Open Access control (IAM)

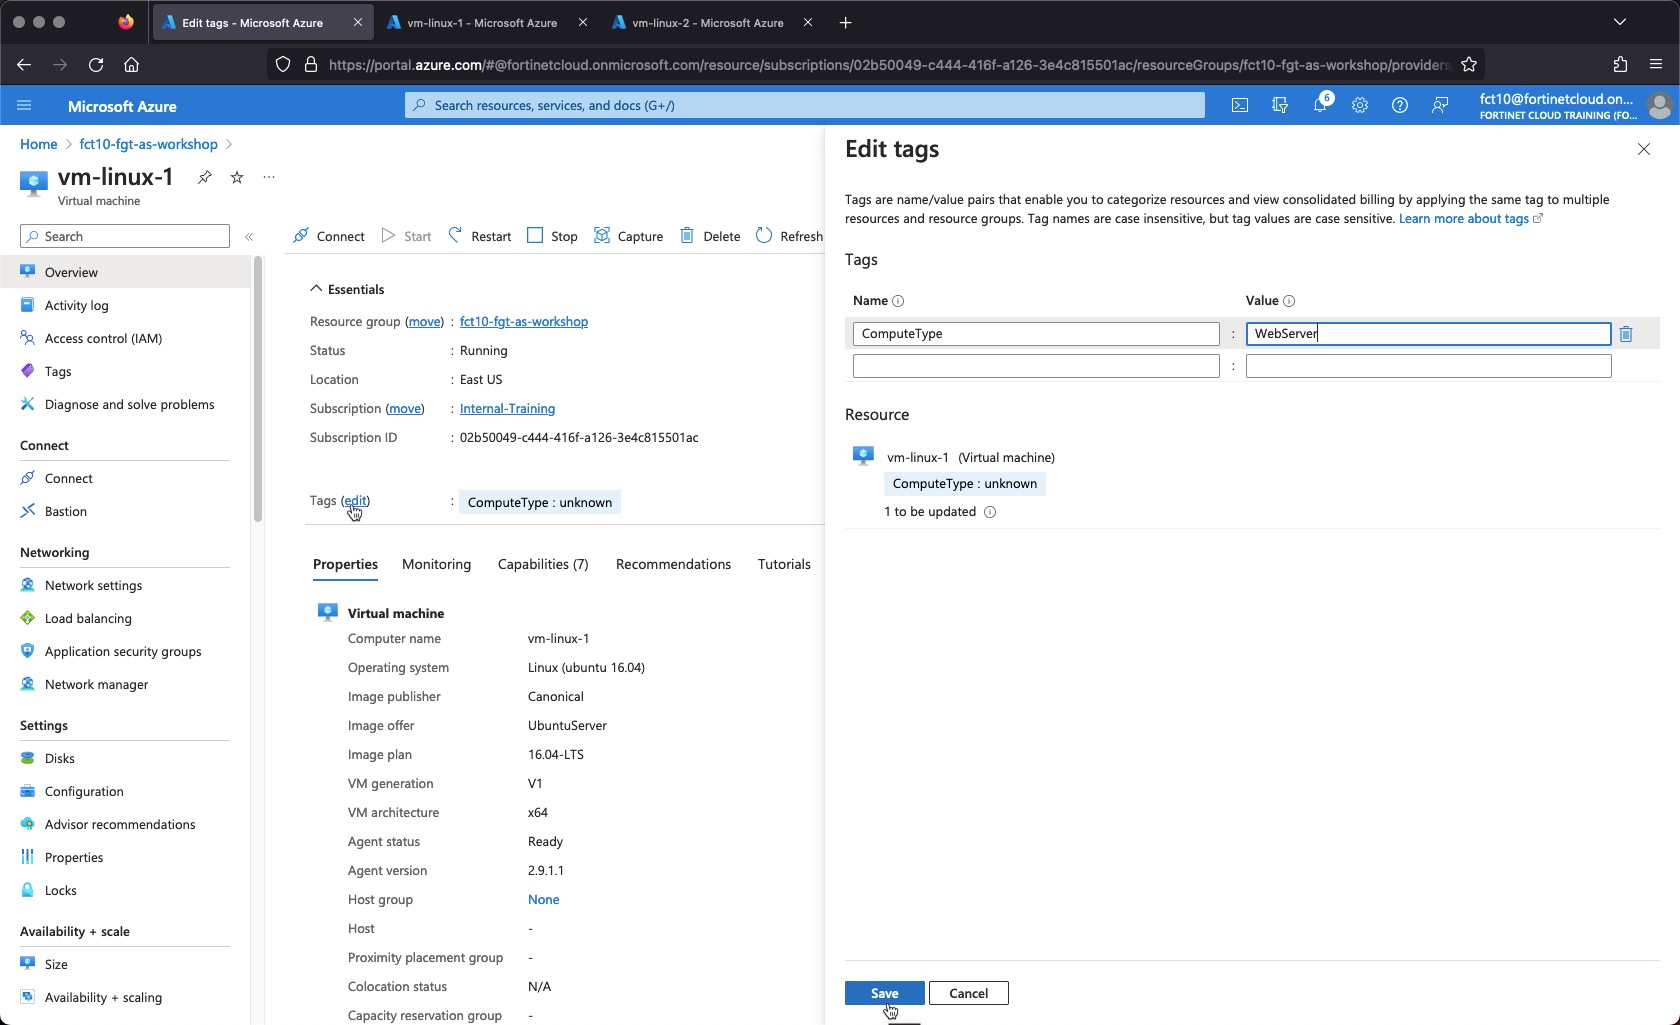125,339
